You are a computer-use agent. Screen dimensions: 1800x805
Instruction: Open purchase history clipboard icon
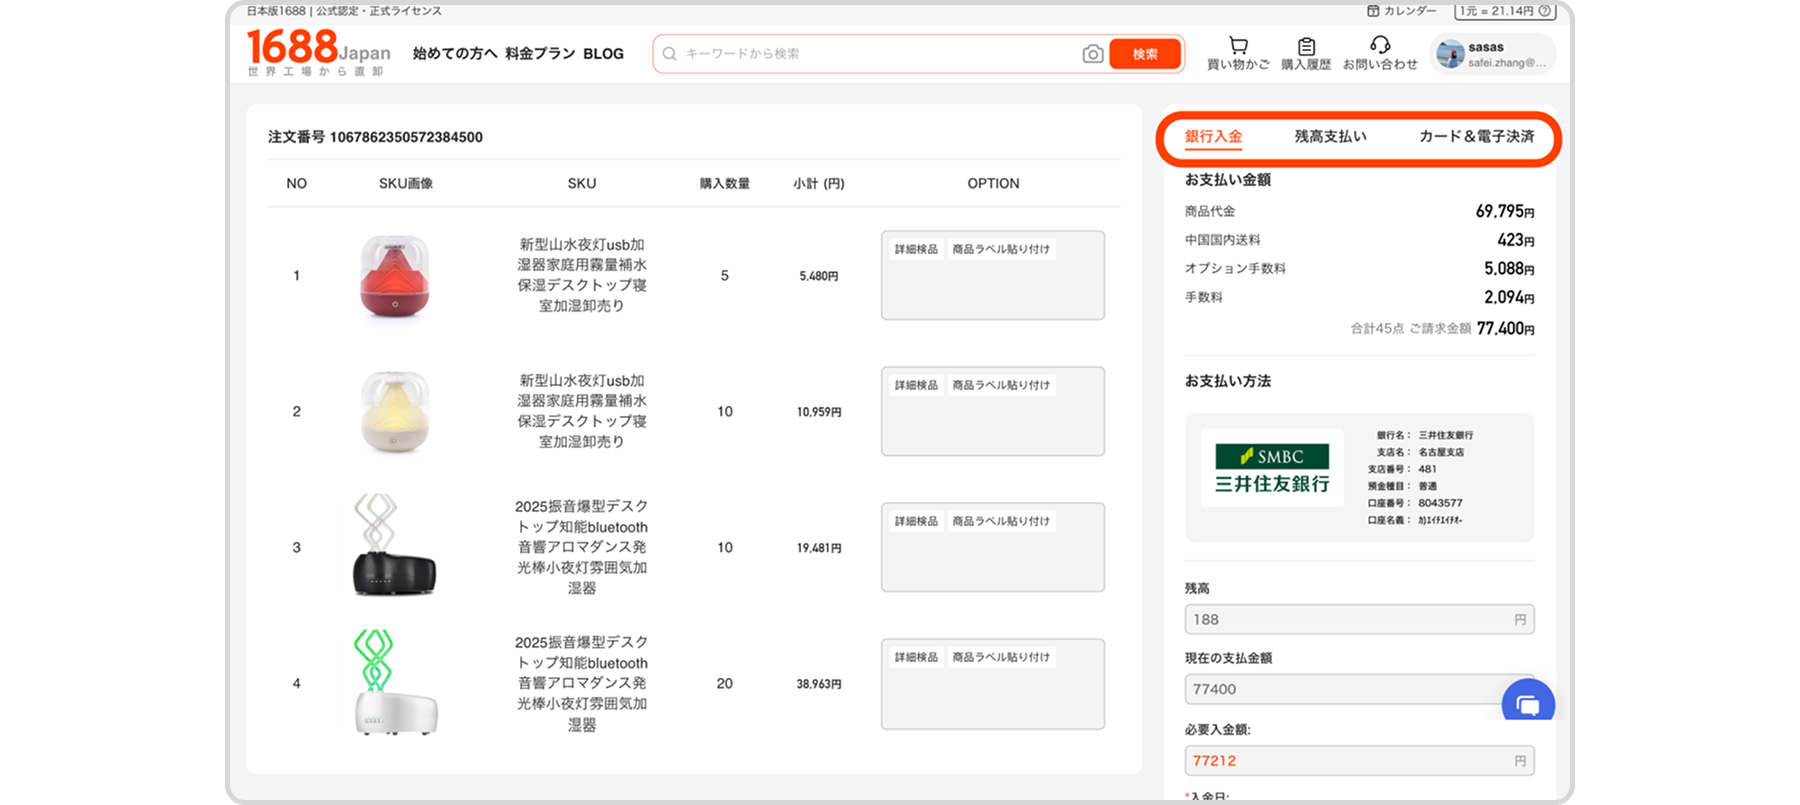coord(1306,47)
